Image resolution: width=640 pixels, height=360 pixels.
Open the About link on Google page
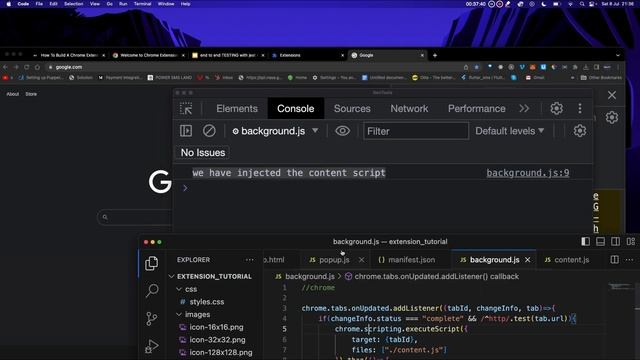[13, 94]
